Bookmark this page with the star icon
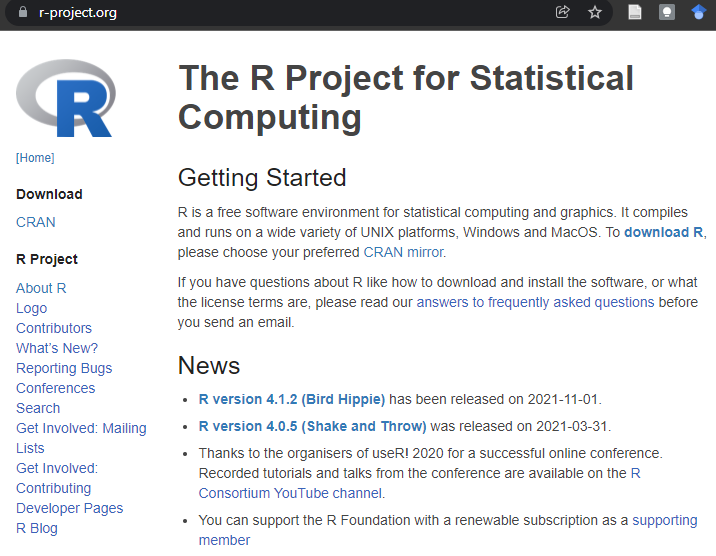 point(595,12)
